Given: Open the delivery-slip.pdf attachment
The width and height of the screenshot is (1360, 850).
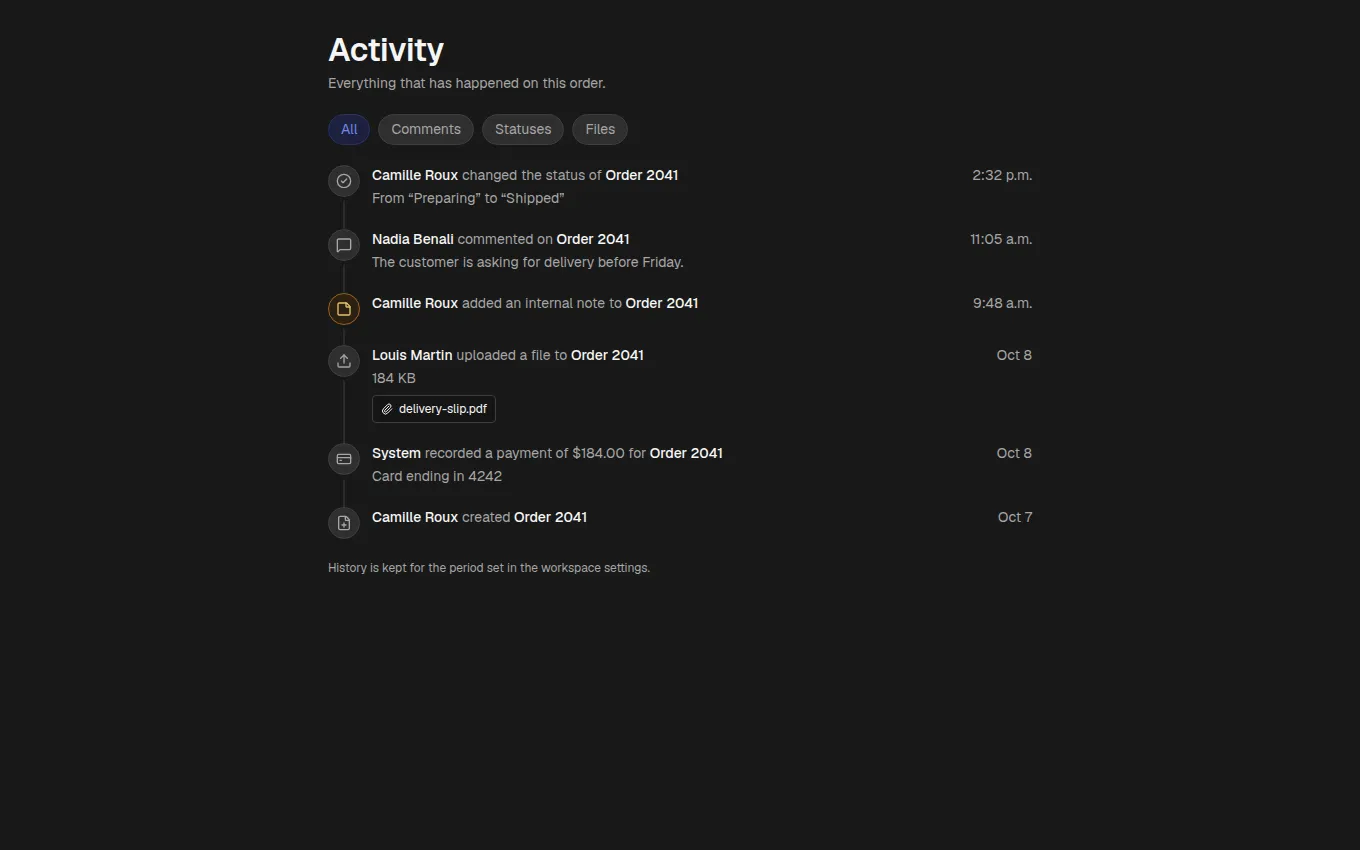Looking at the screenshot, I should tap(434, 409).
